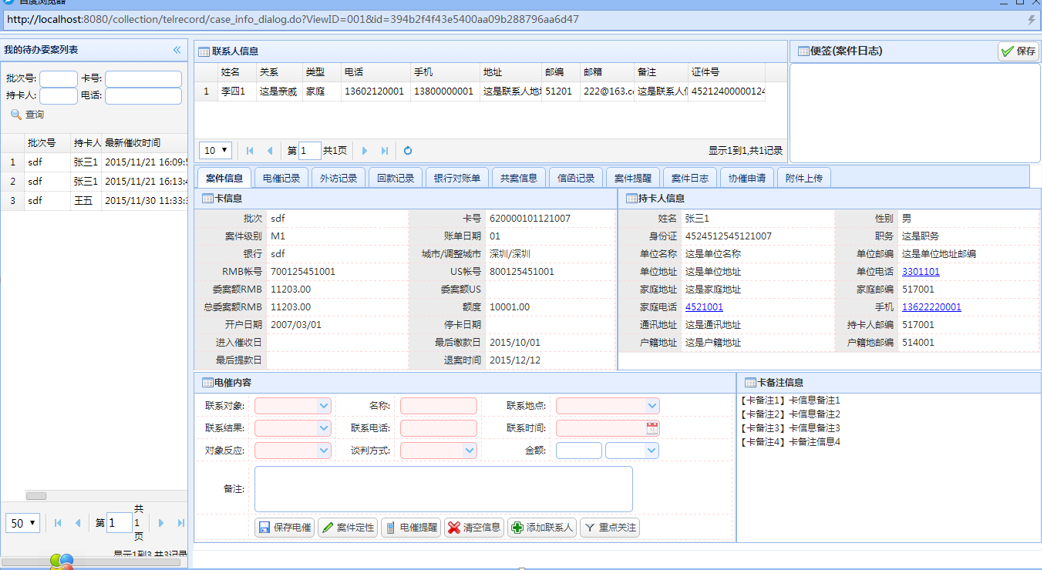Click 清空信息 to clear the form

point(474,528)
